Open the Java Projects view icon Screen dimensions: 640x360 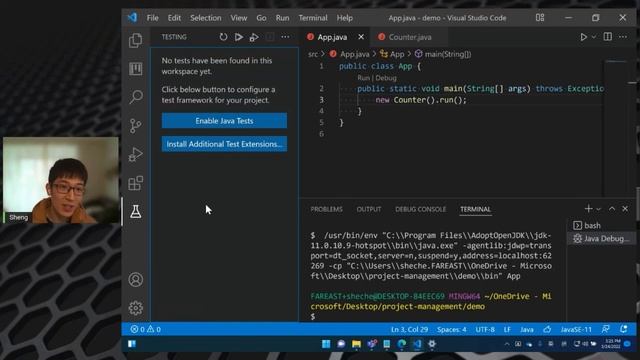(x=136, y=69)
